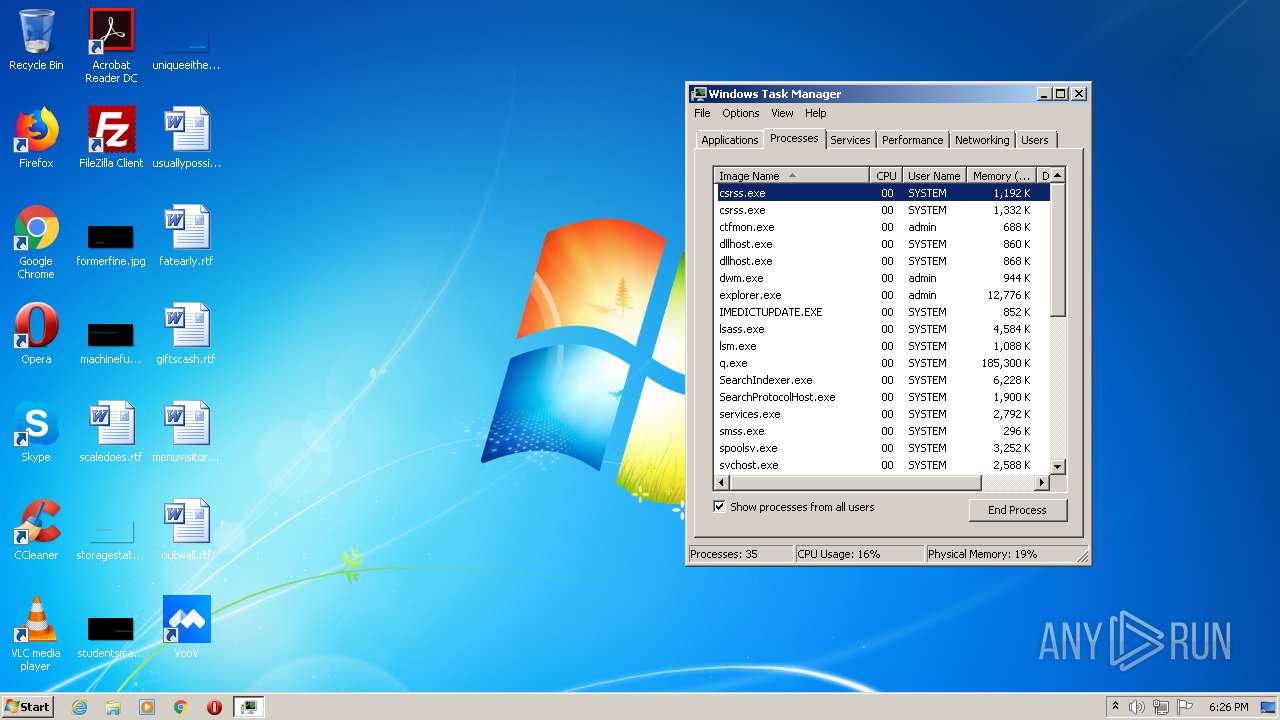Launch Google Chrome desktop shortcut
Screen dimensions: 1280x720
pos(36,242)
